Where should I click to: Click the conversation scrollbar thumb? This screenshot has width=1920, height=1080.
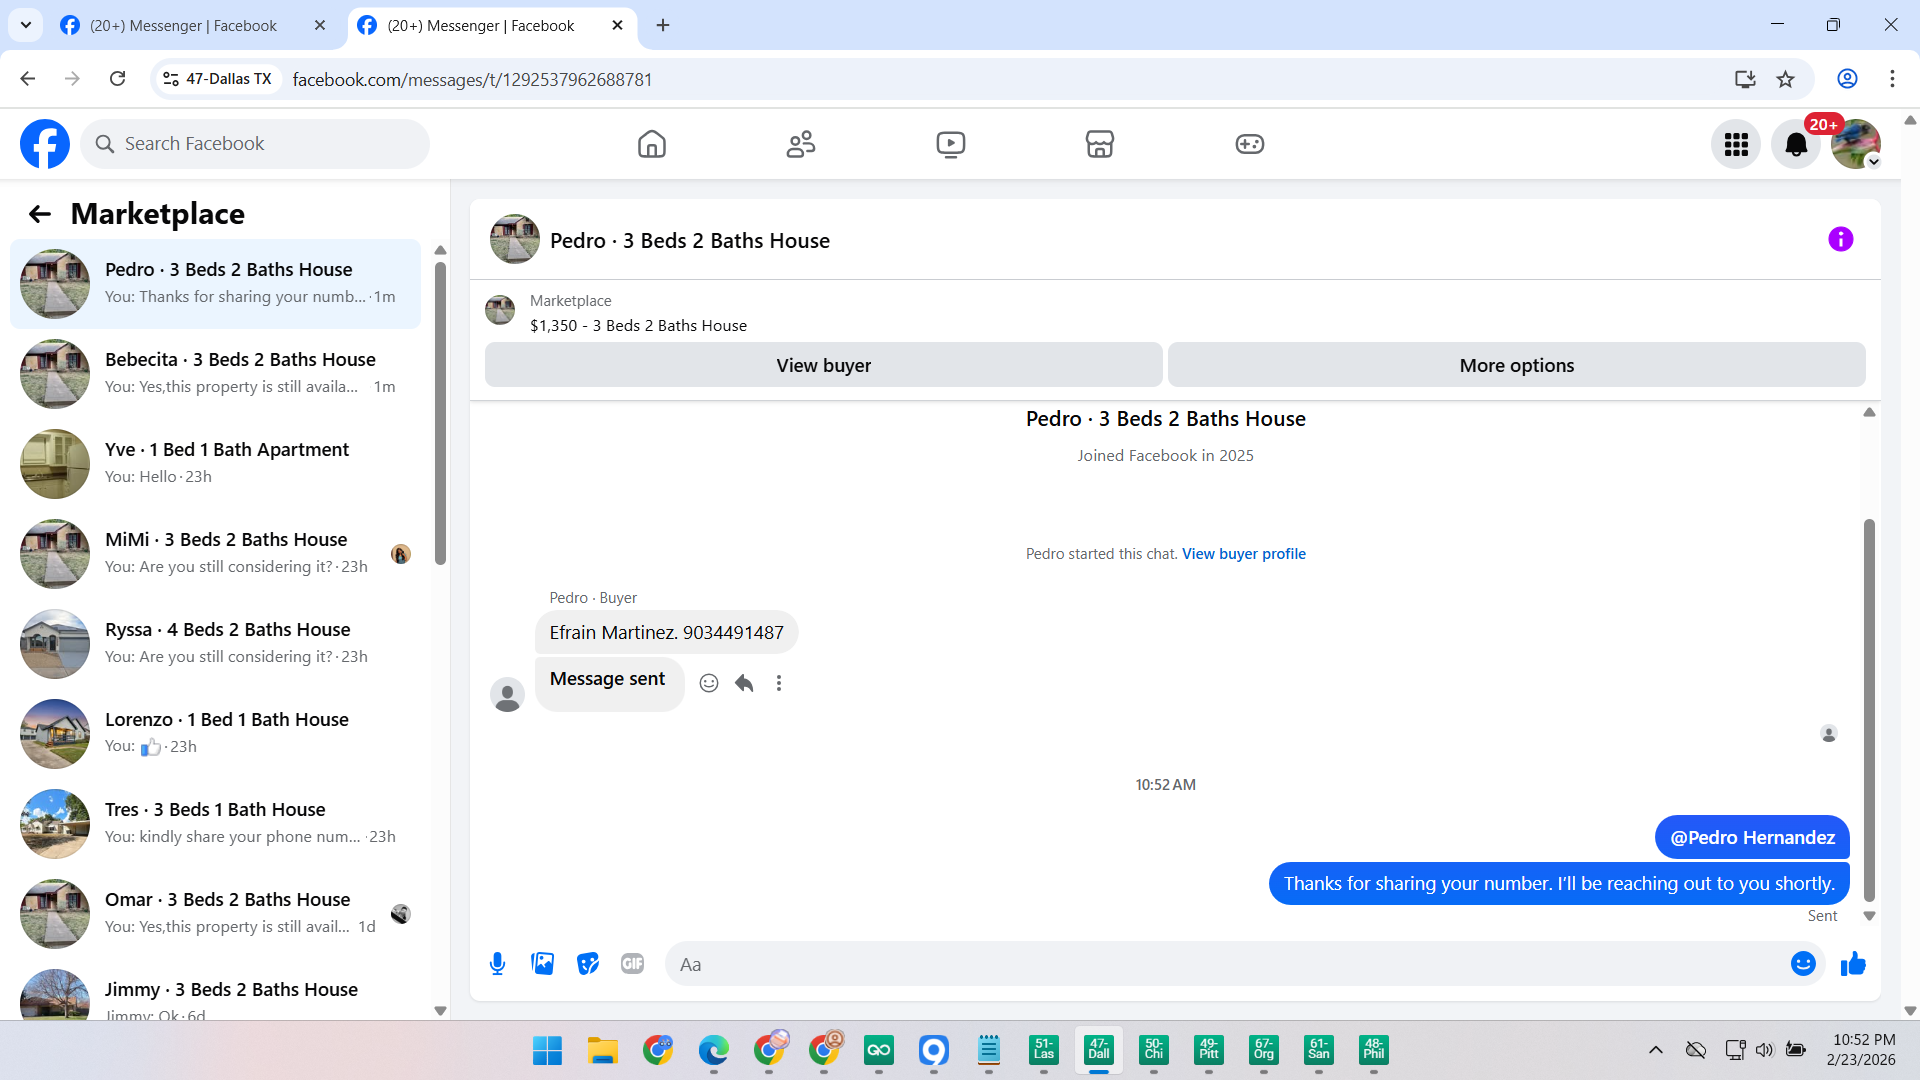coord(1868,710)
